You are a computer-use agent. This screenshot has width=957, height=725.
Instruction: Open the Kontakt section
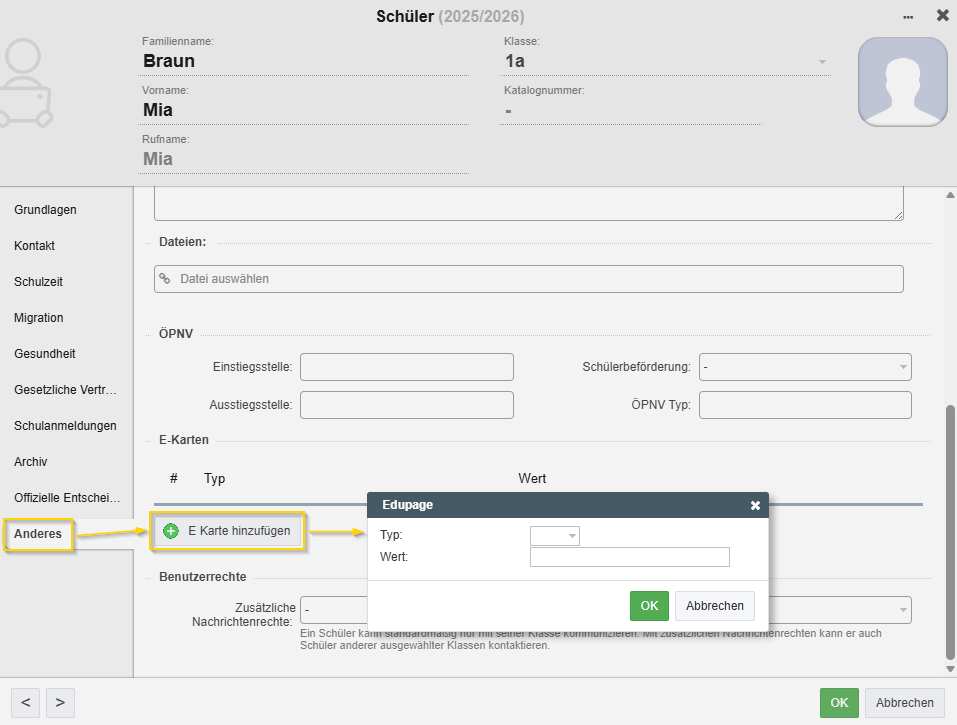tap(35, 246)
